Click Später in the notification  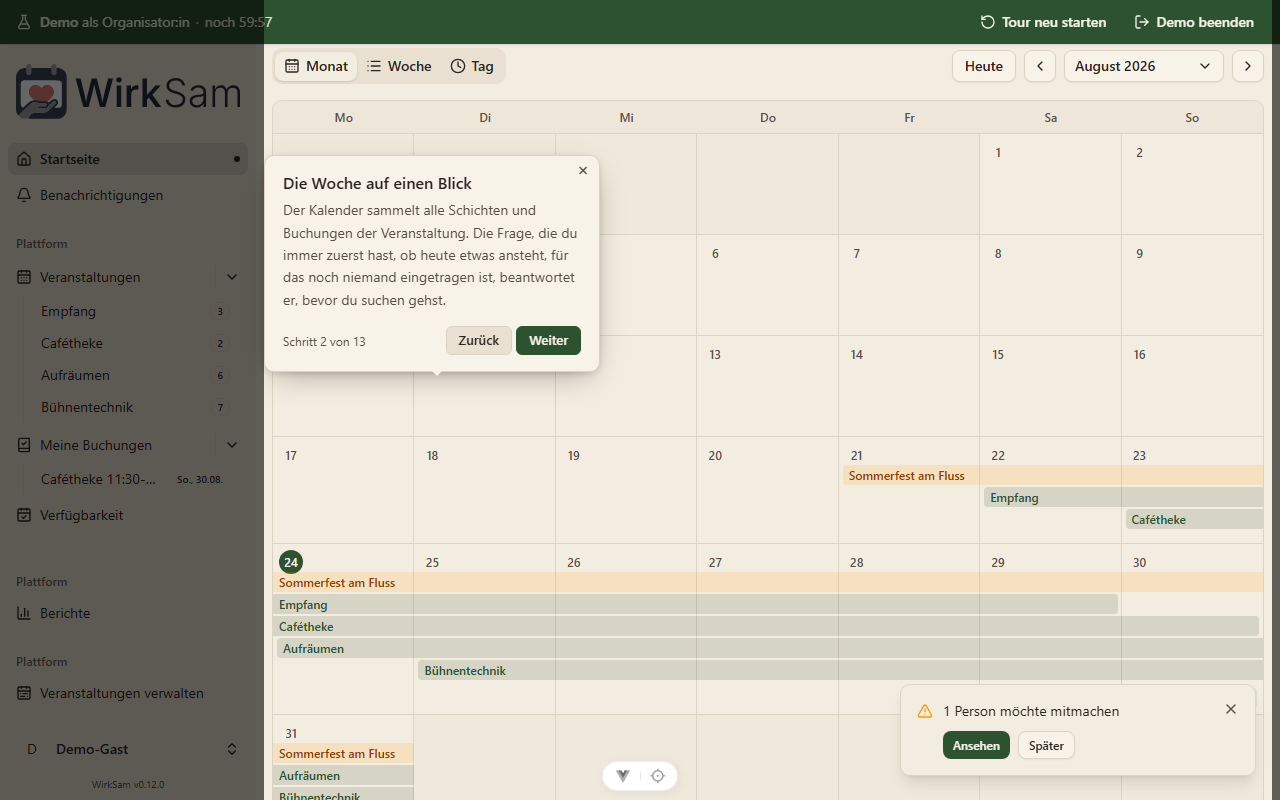pos(1046,746)
